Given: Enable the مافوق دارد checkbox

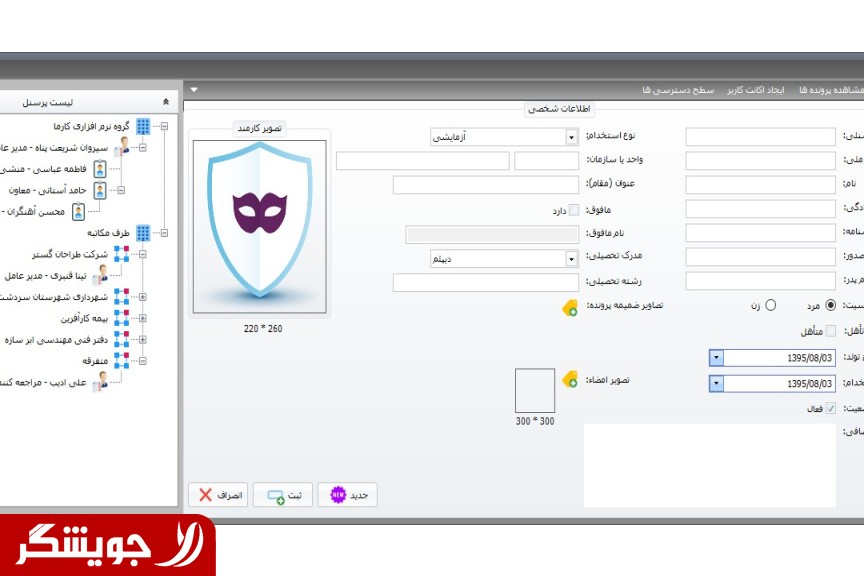Looking at the screenshot, I should [x=573, y=210].
